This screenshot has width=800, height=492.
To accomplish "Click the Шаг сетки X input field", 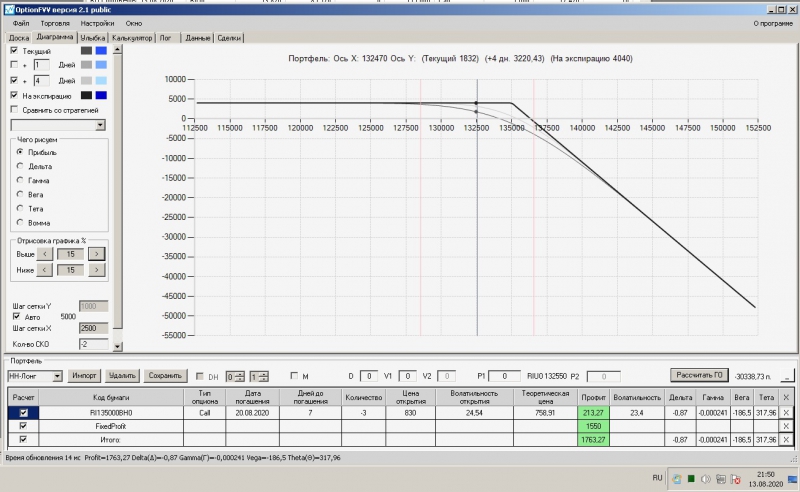I will tap(93, 328).
